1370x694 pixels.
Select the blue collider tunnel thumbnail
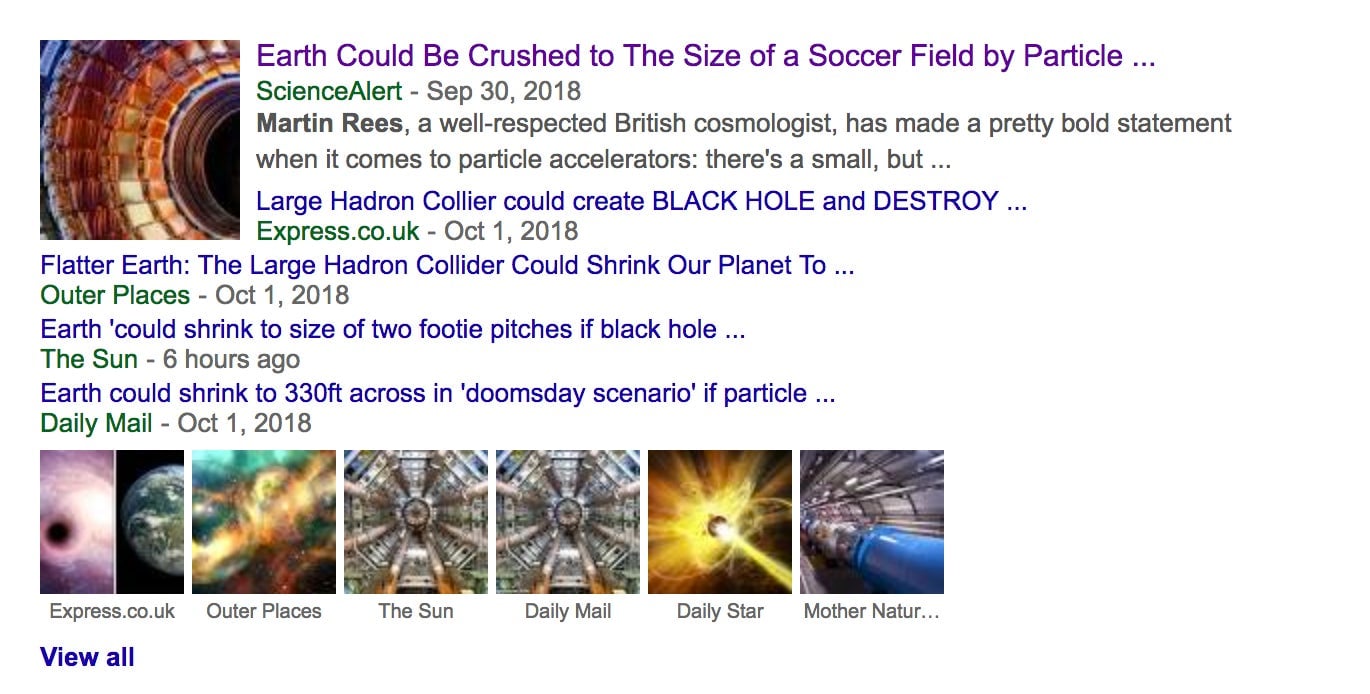872,522
